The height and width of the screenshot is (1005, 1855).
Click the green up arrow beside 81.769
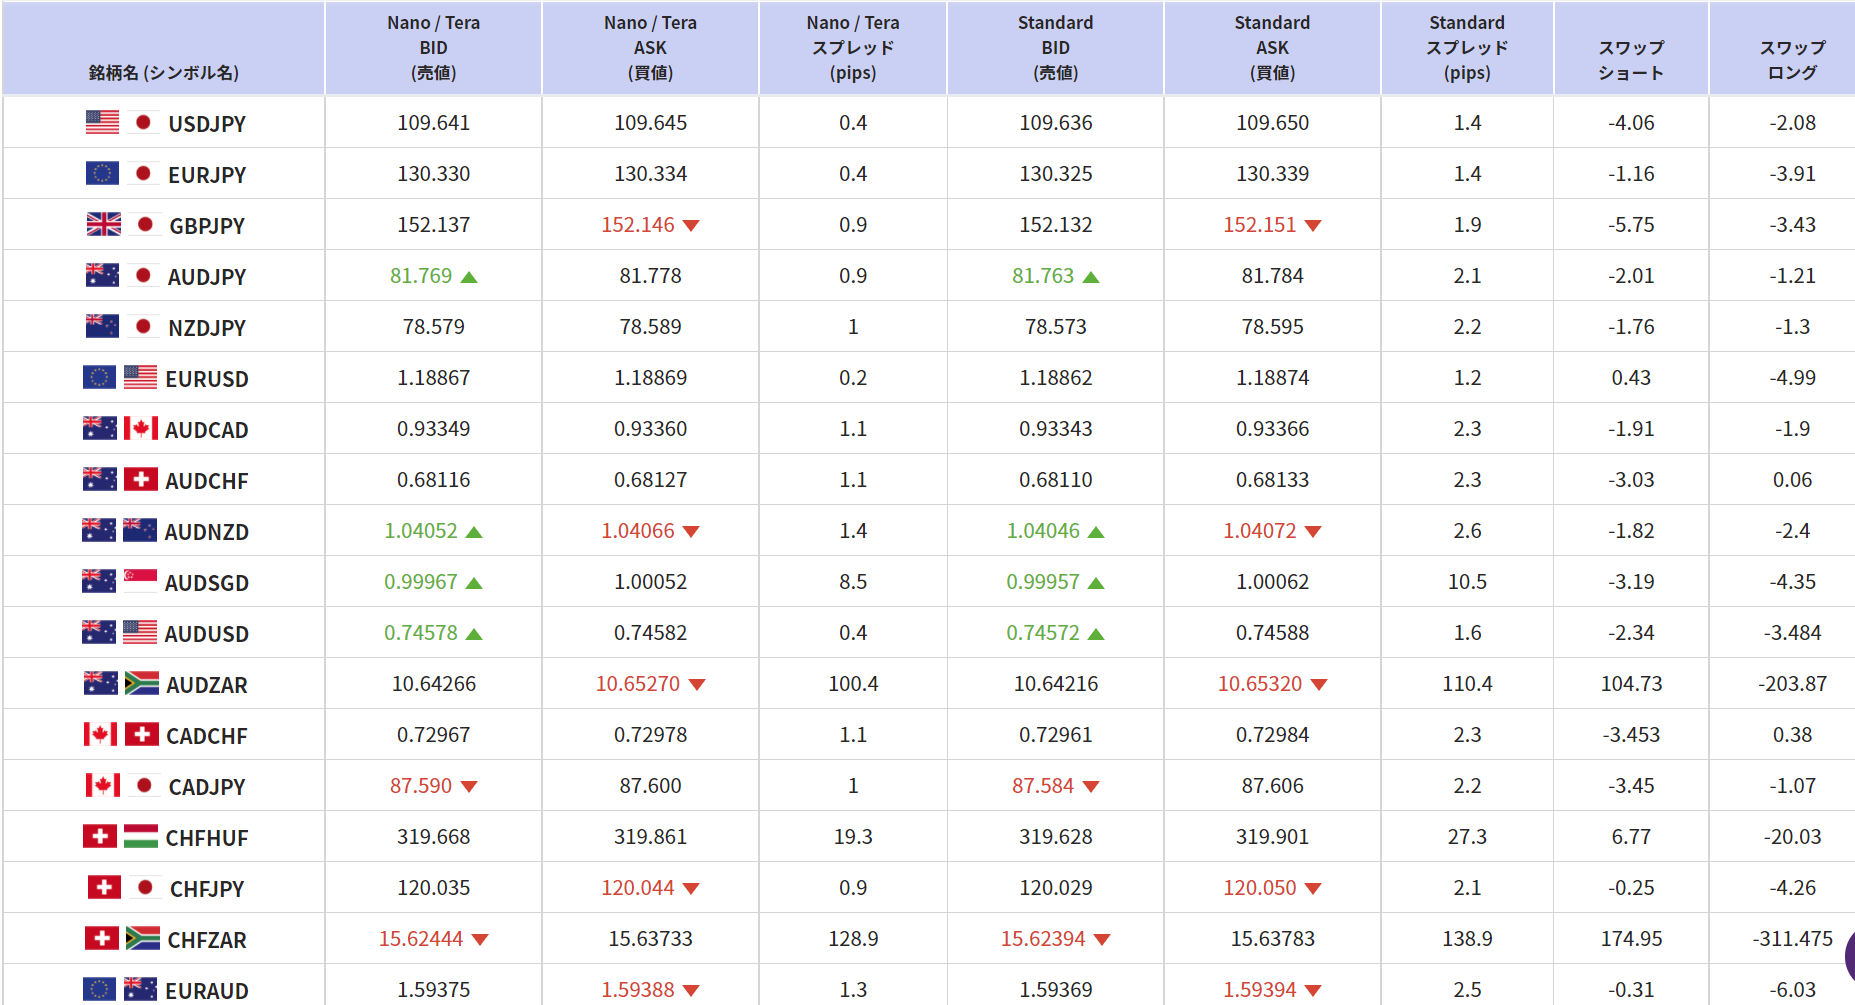pos(469,277)
